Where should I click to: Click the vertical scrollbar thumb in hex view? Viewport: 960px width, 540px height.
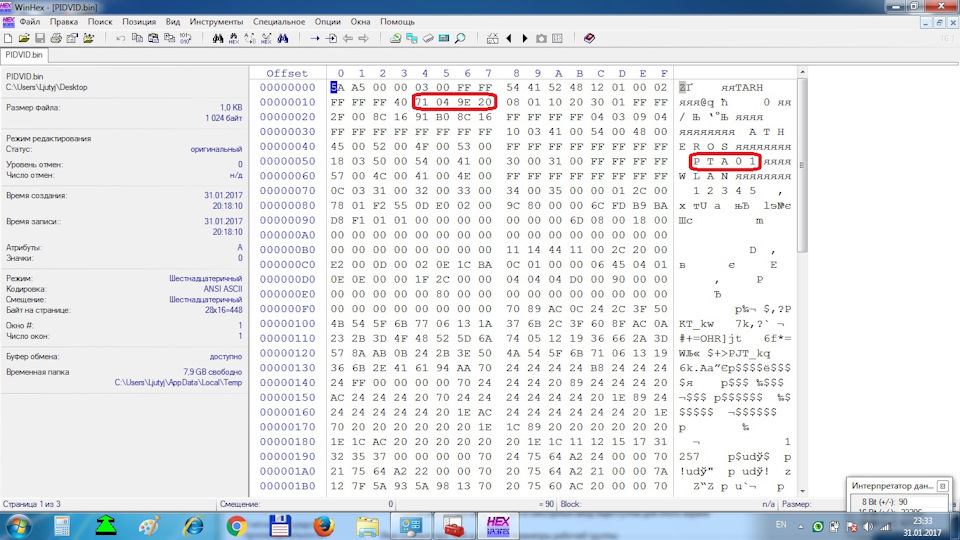802,165
